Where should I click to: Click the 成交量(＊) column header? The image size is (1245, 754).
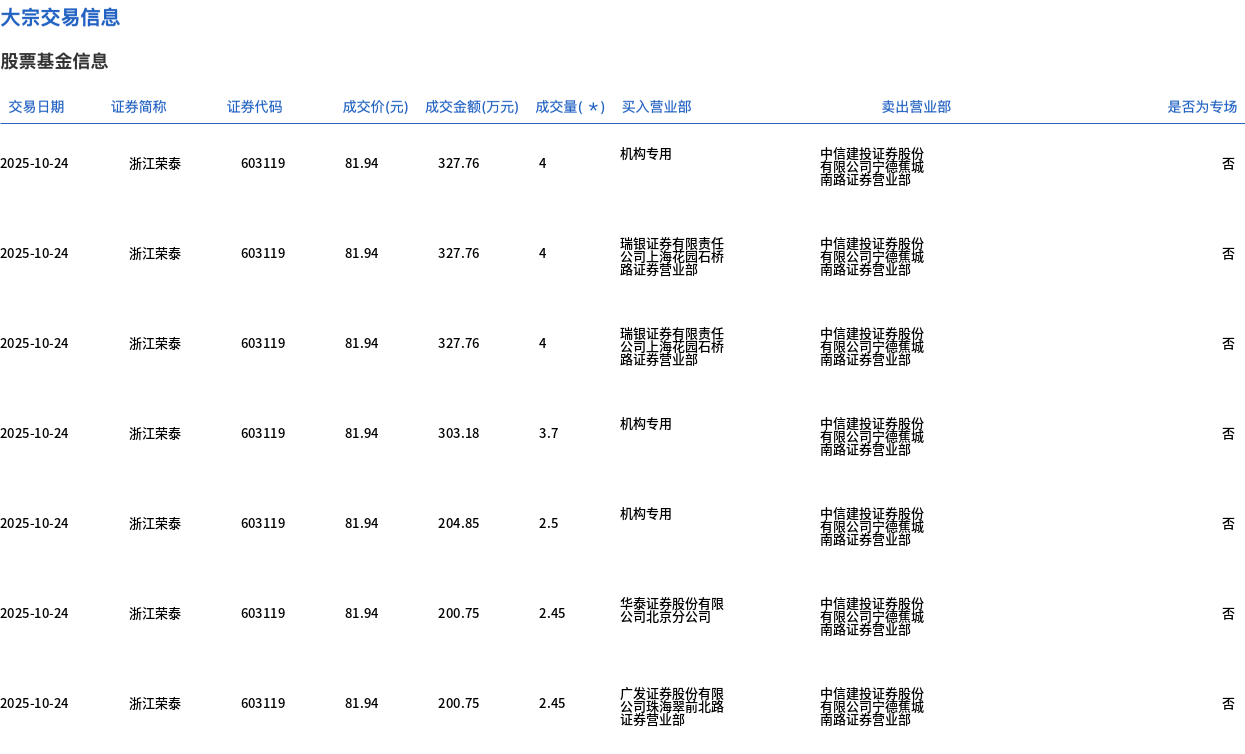click(570, 107)
